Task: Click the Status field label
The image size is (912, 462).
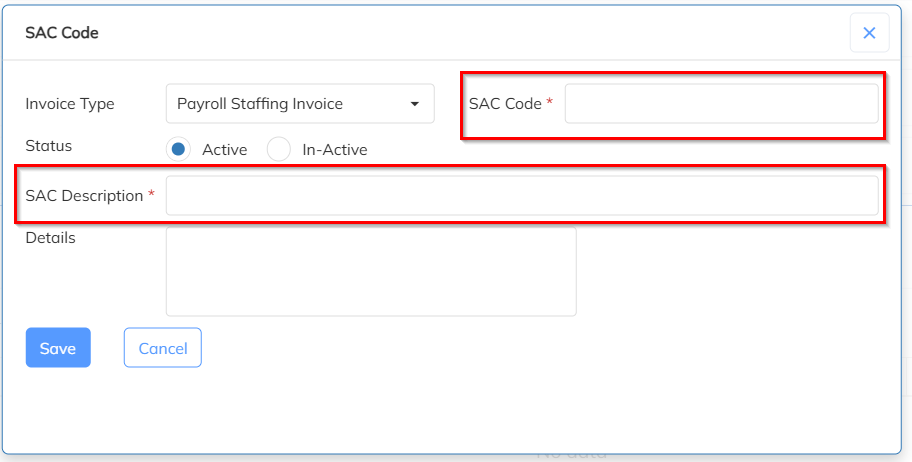Action: click(x=49, y=146)
